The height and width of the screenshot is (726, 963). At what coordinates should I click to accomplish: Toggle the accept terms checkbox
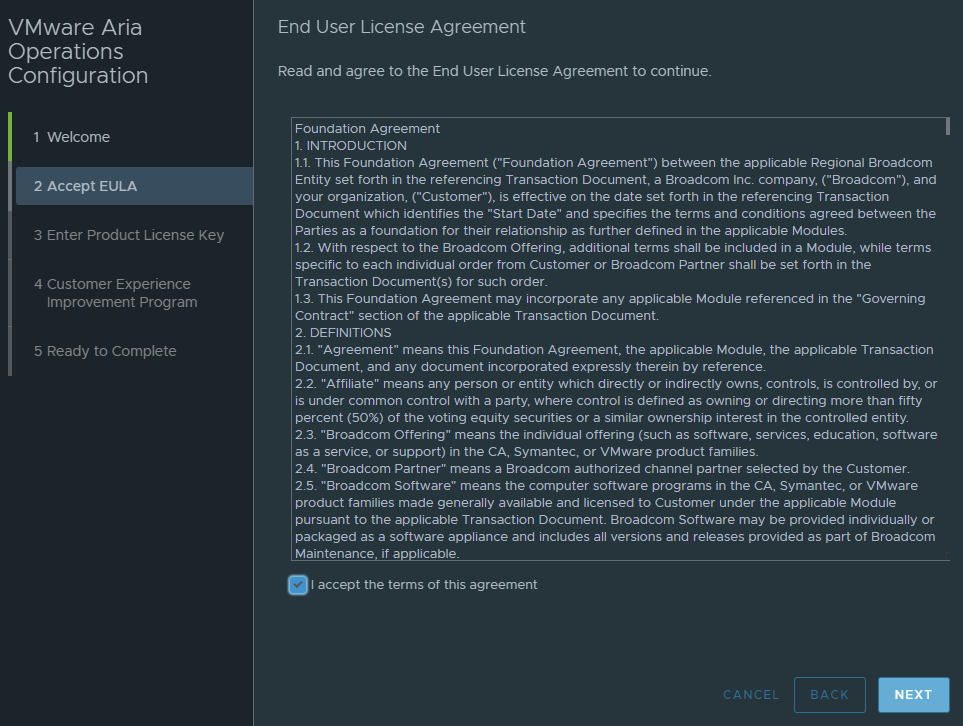298,585
